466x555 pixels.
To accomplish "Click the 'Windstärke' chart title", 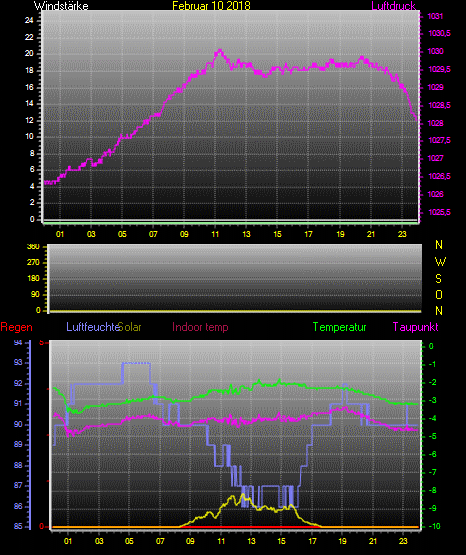I will [61, 5].
